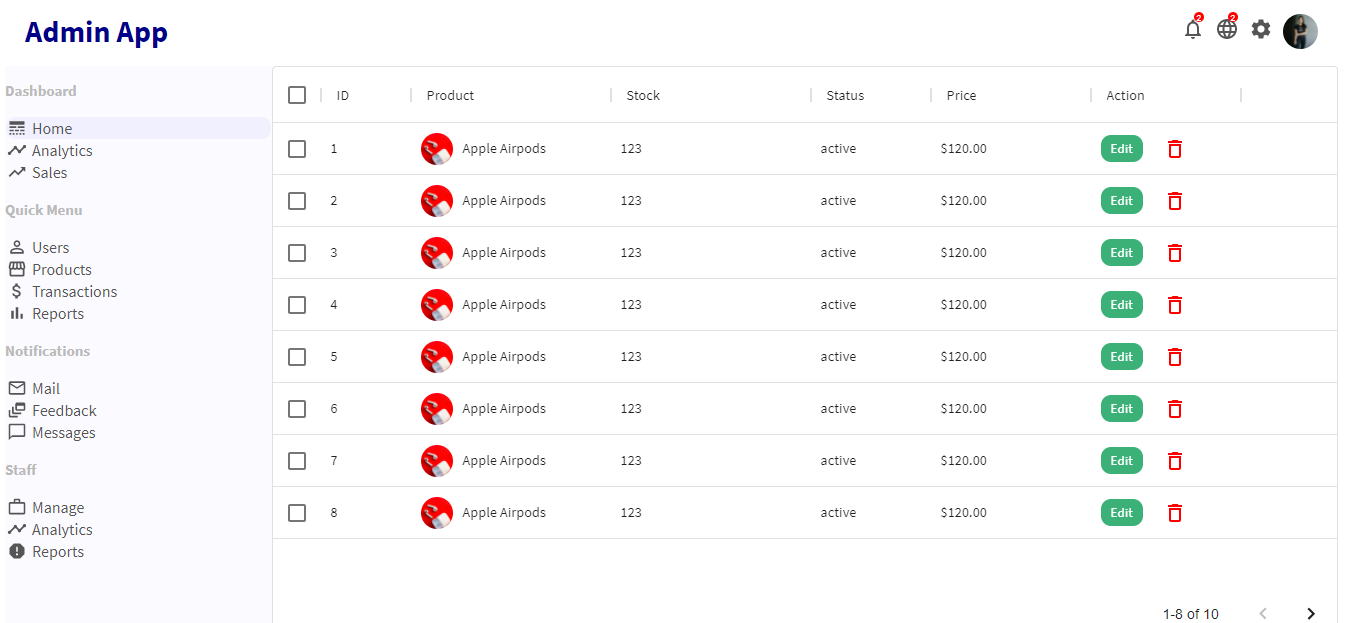
Task: Check the checkbox for row ID 2
Action: pos(297,201)
